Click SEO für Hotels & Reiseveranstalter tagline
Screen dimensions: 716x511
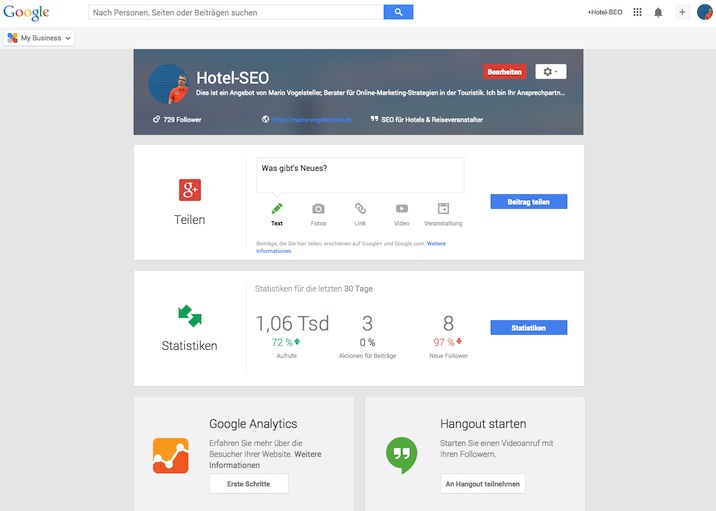click(432, 120)
